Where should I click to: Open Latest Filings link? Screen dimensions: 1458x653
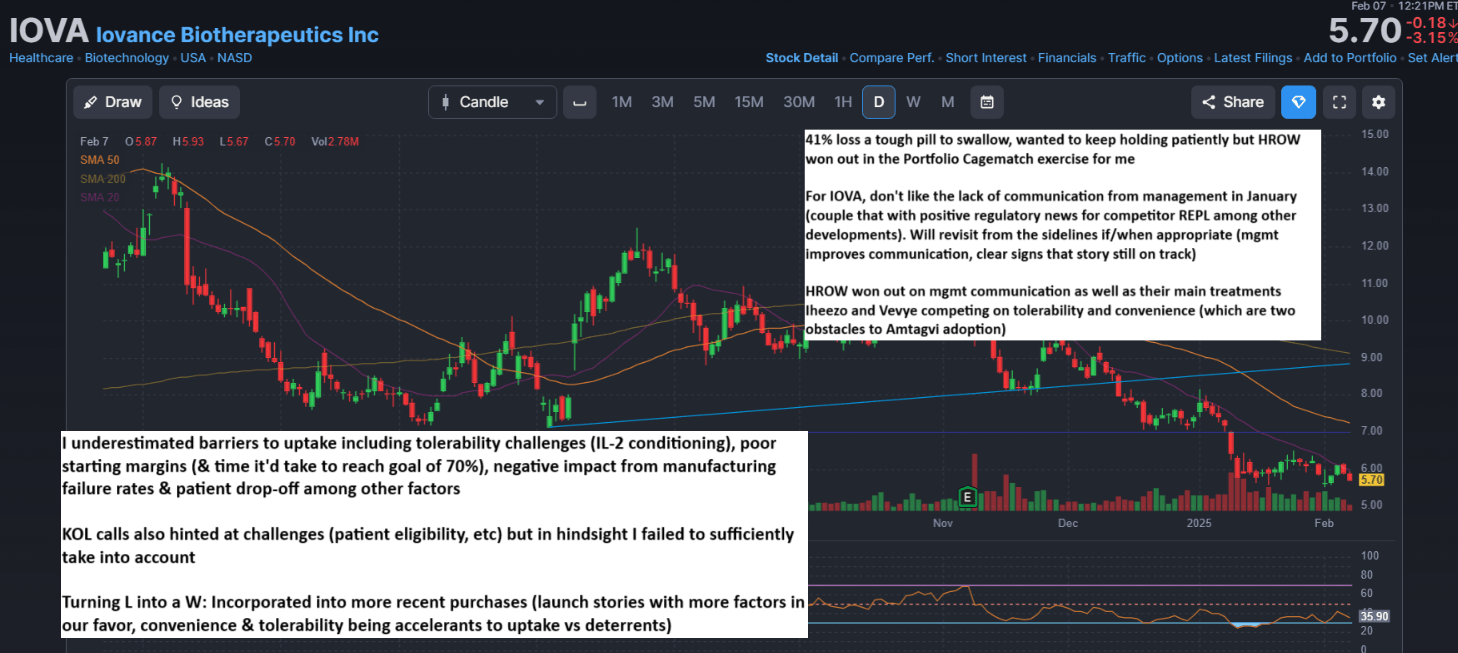point(1253,58)
